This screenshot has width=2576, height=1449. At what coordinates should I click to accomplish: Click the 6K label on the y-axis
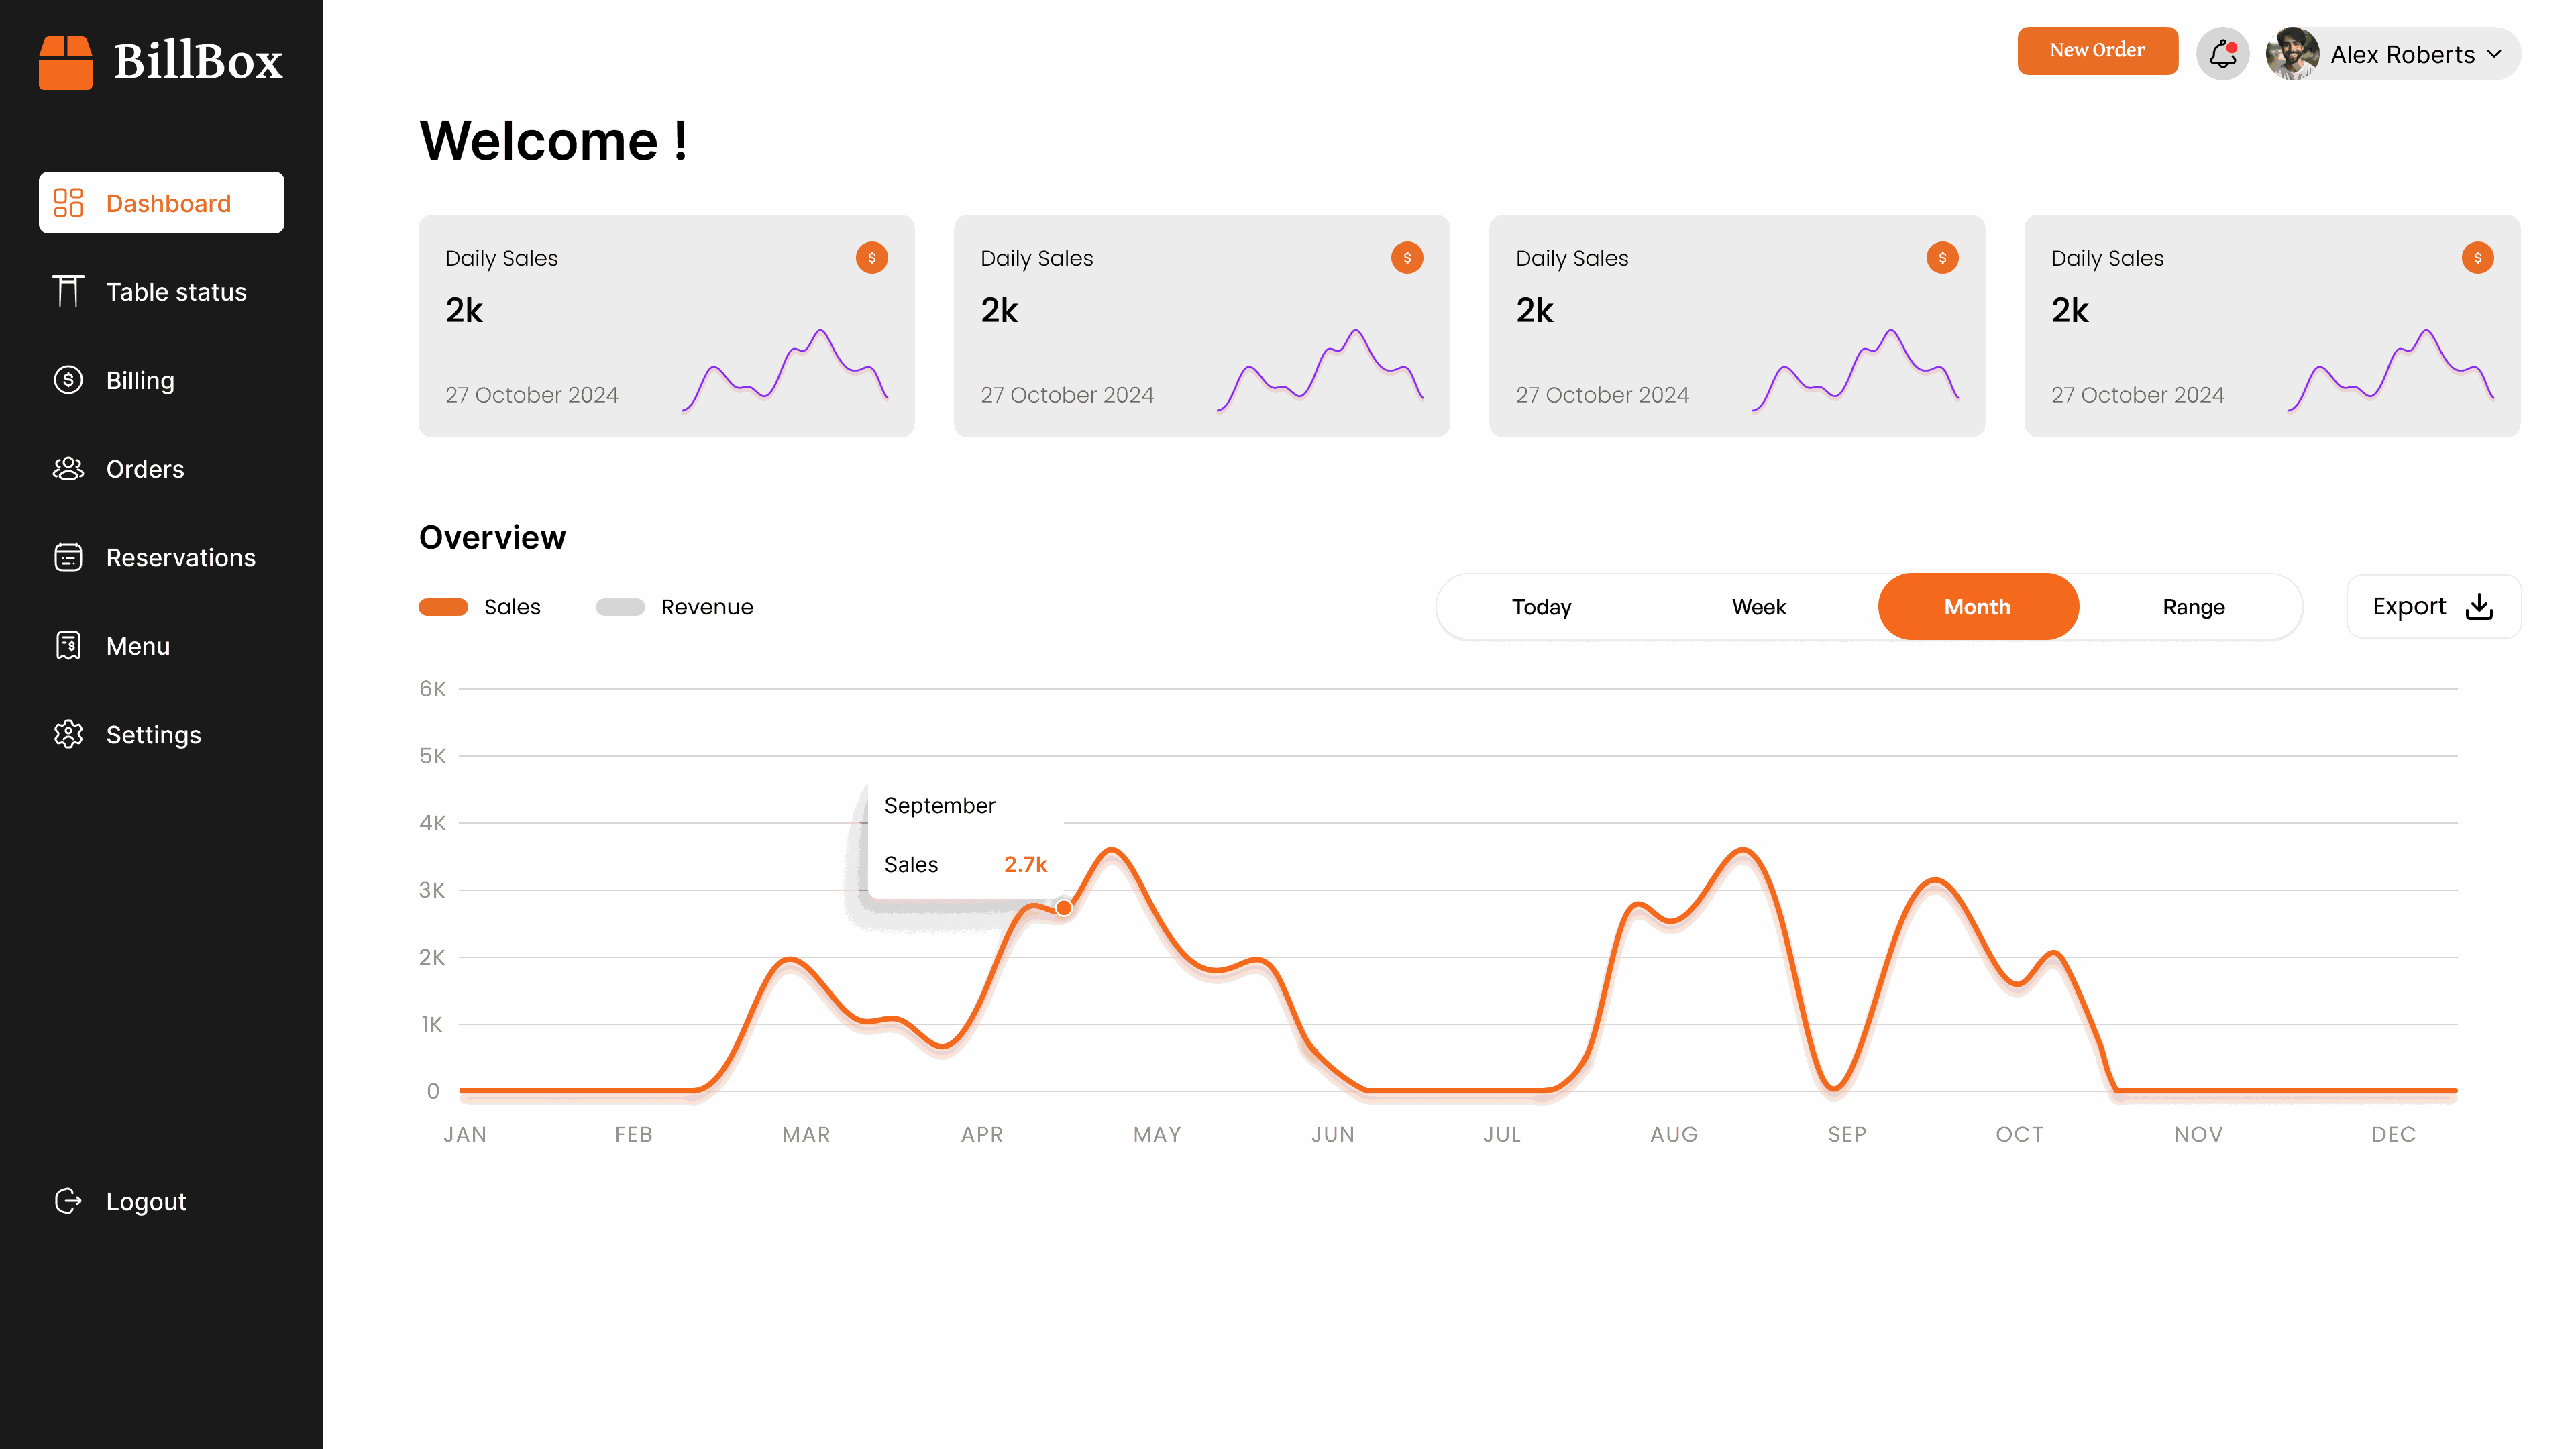click(x=432, y=688)
